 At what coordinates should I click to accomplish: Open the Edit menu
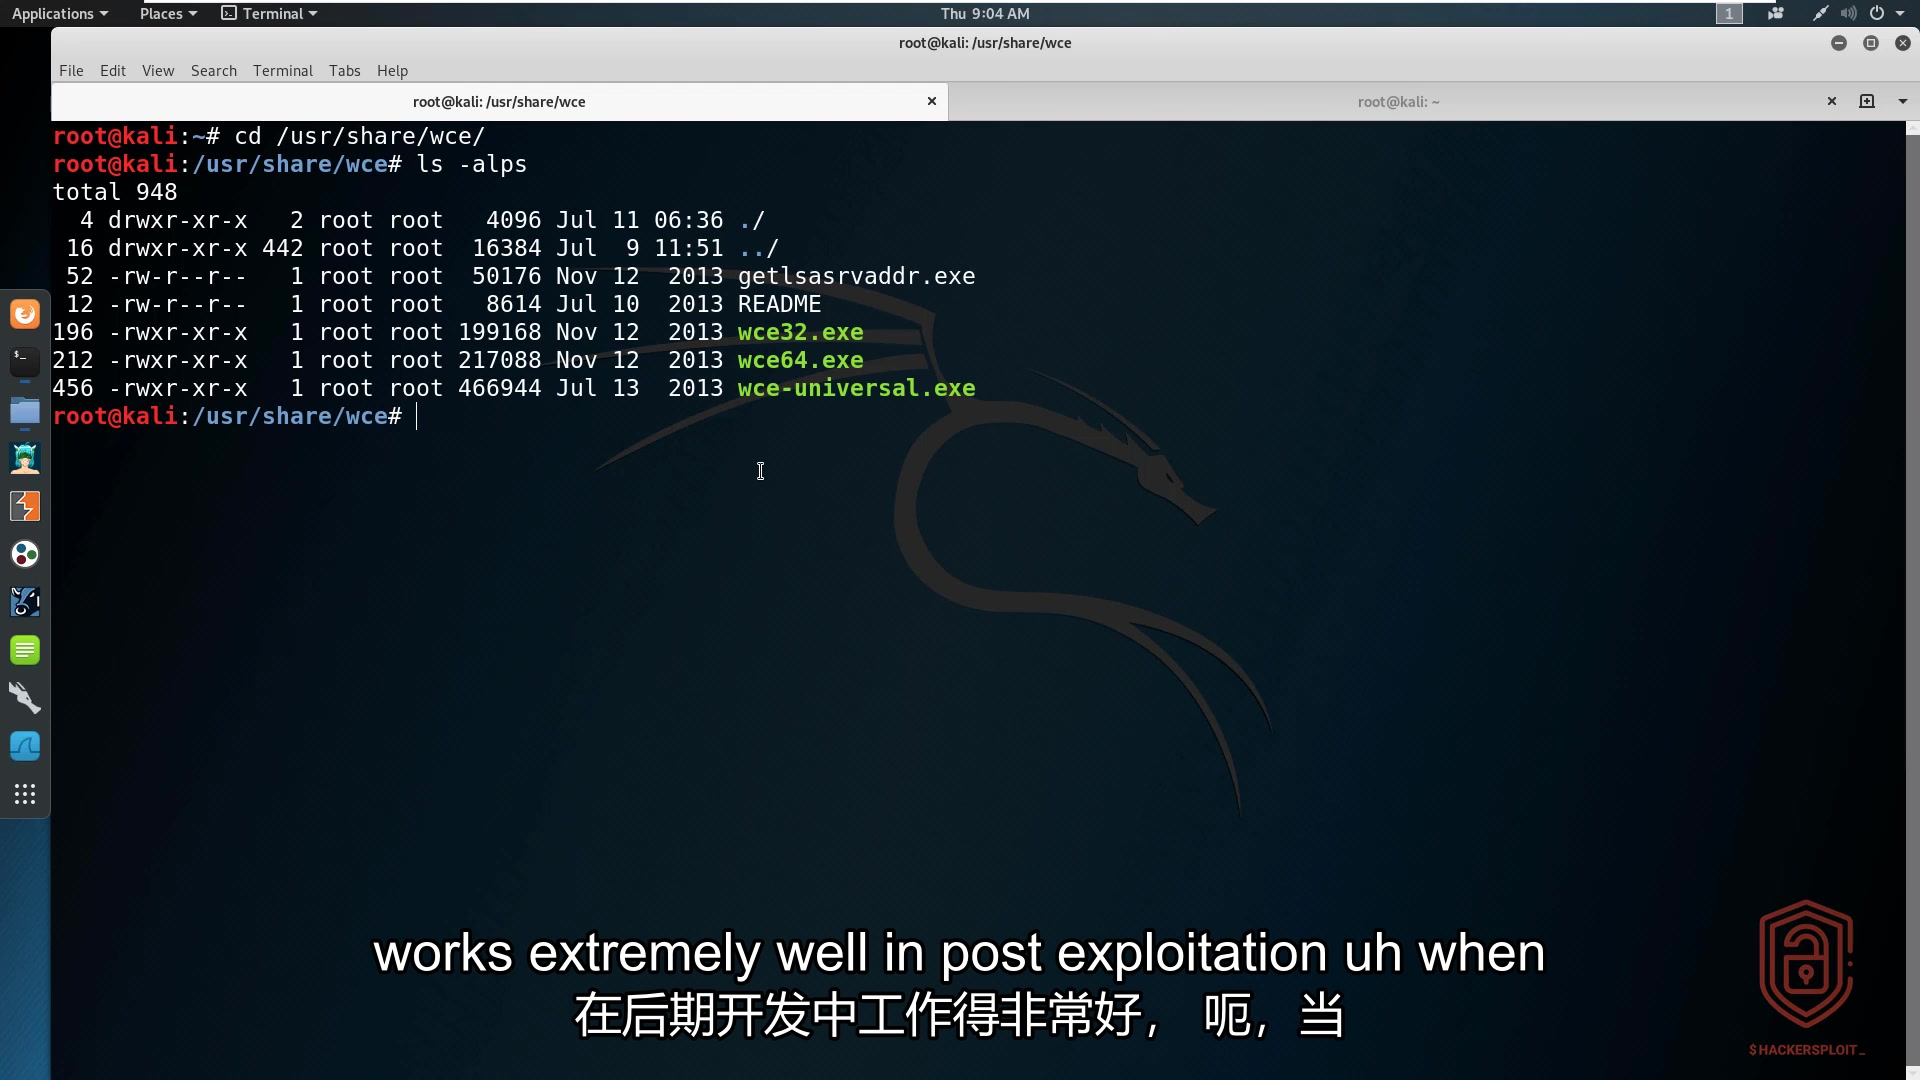point(113,71)
